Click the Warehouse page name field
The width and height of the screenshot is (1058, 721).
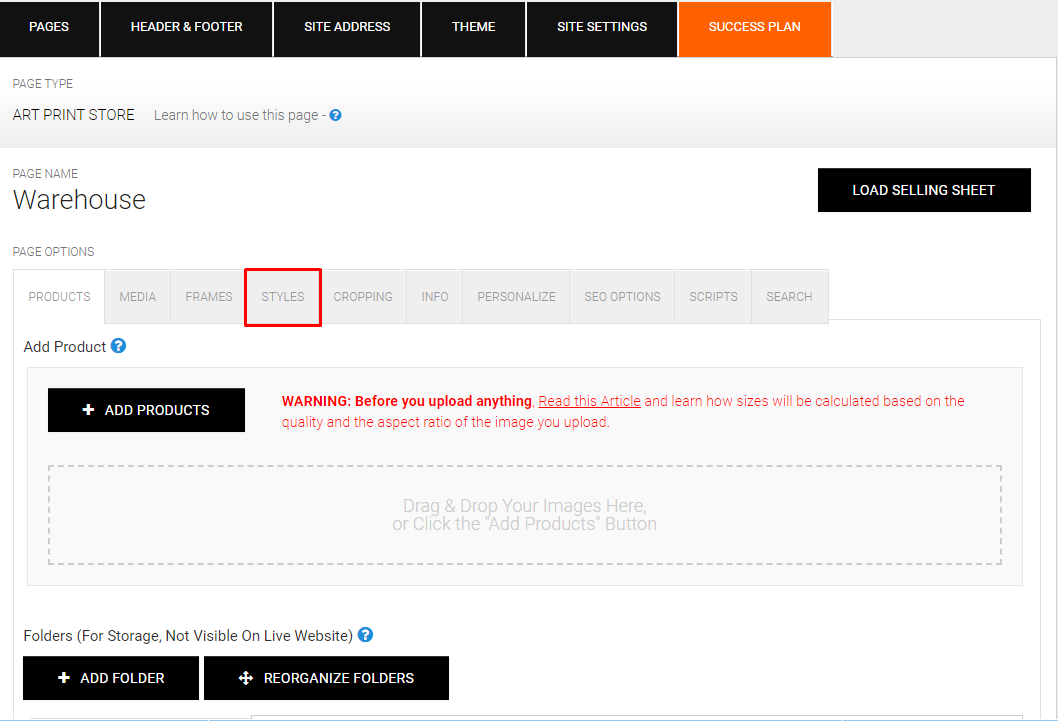(79, 200)
